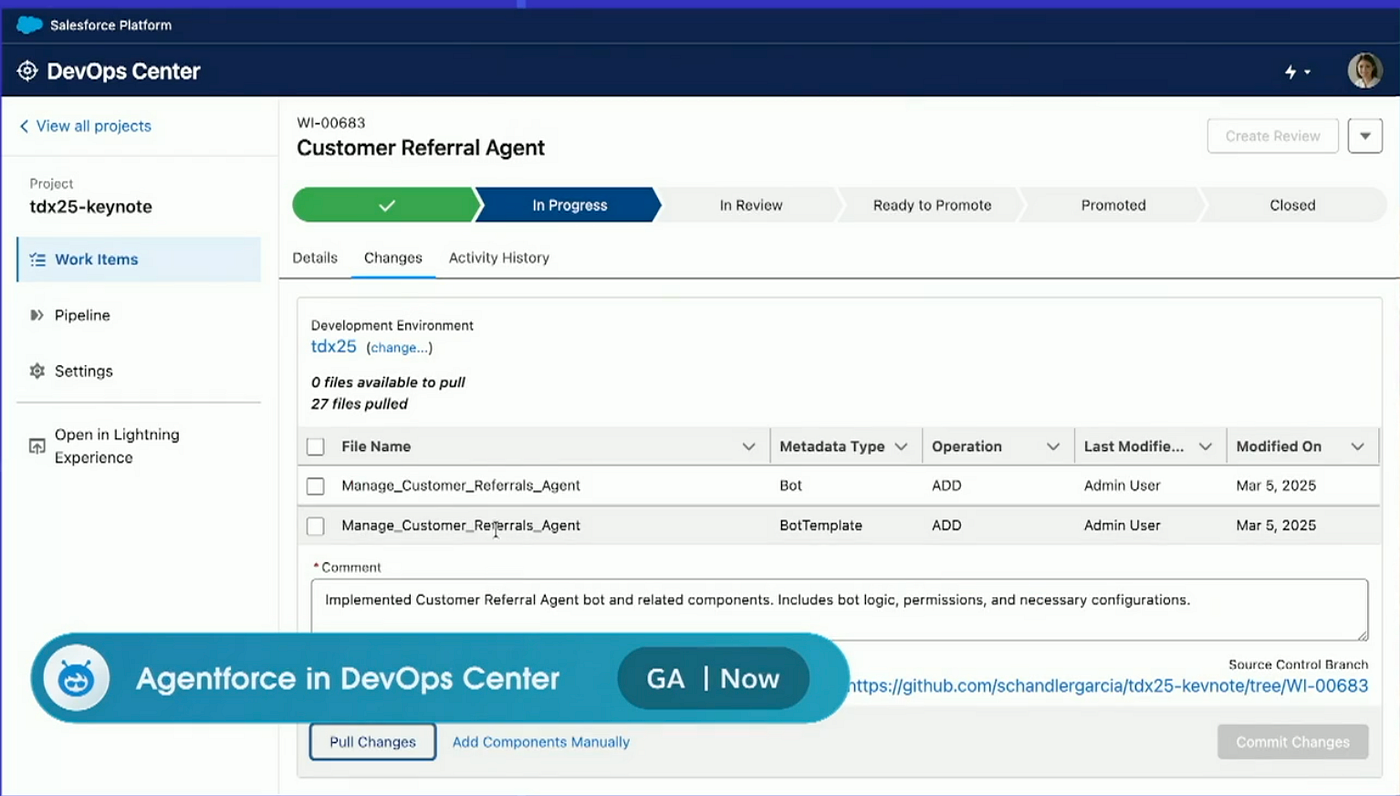Viewport: 1400px width, 796px height.
Task: Click the Salesforce cloud logo
Action: point(29,25)
